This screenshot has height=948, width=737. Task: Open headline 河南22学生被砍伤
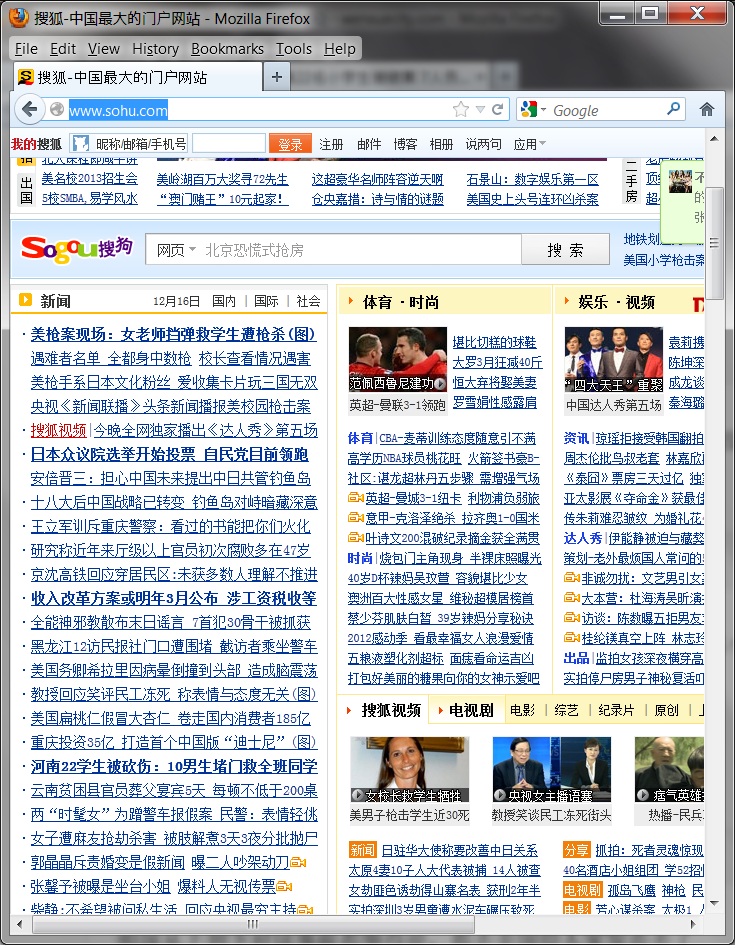(174, 766)
